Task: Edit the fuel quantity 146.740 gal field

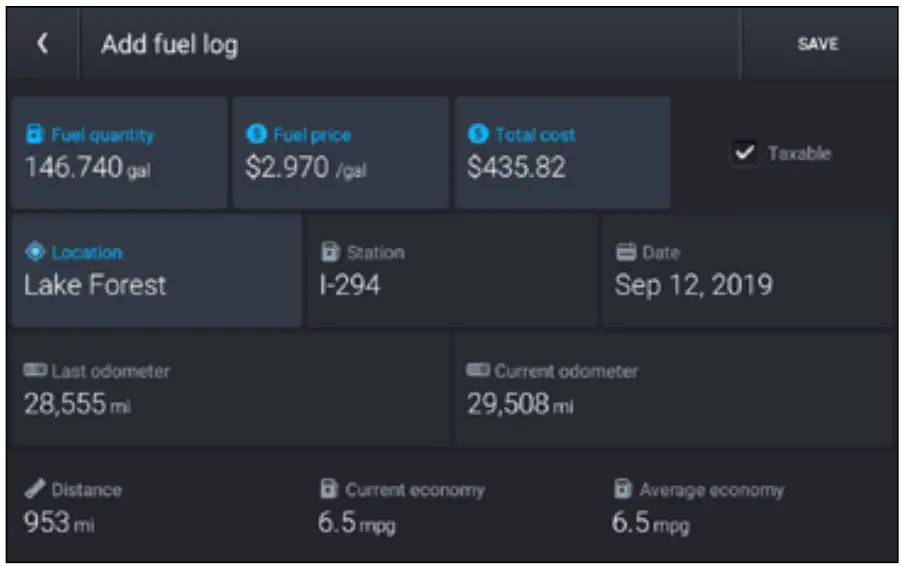Action: 118,153
